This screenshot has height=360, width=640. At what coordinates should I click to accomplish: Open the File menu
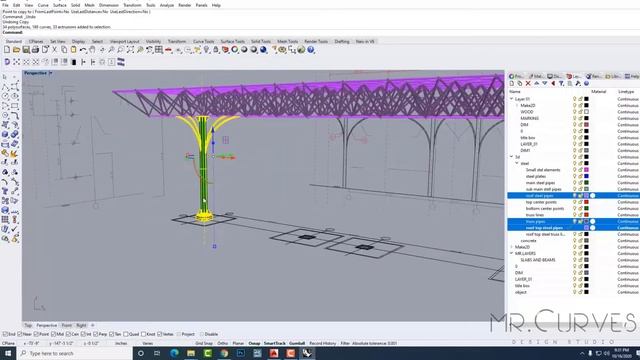[x=5, y=5]
